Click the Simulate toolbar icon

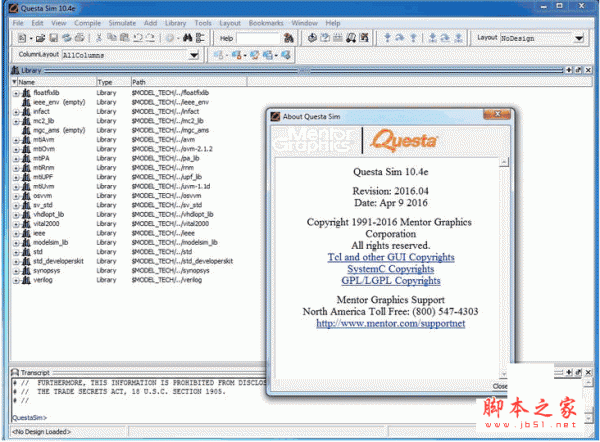click(351, 38)
